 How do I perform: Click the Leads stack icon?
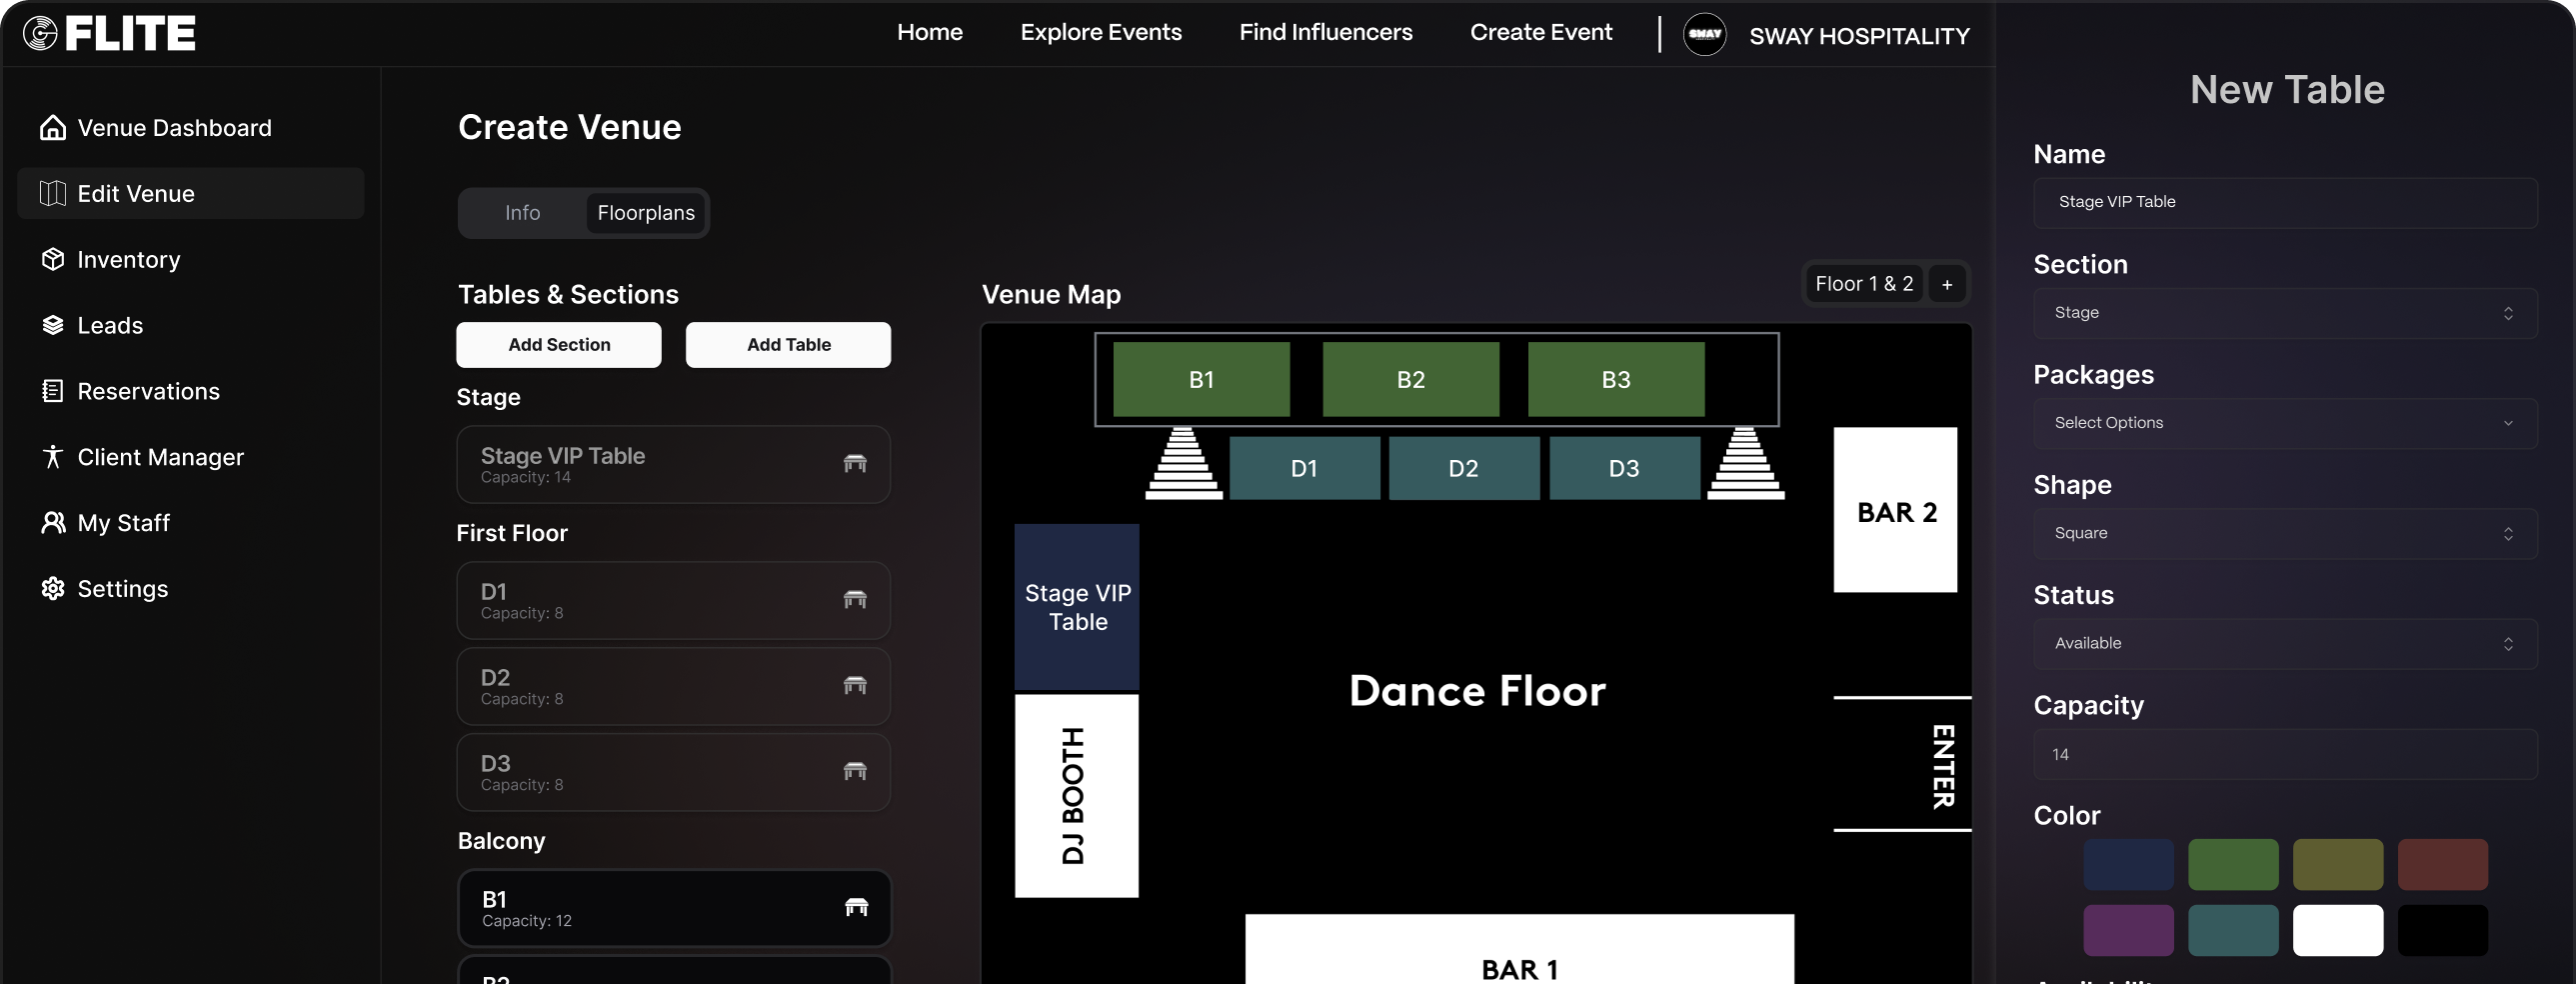tap(53, 325)
